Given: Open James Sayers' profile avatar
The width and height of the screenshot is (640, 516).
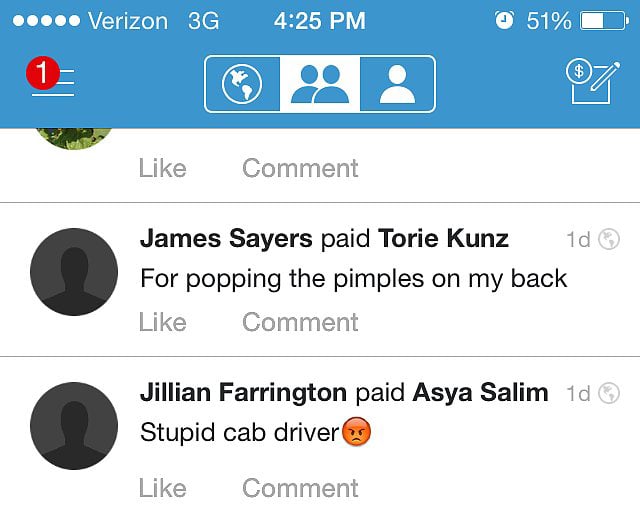Looking at the screenshot, I should [x=74, y=272].
